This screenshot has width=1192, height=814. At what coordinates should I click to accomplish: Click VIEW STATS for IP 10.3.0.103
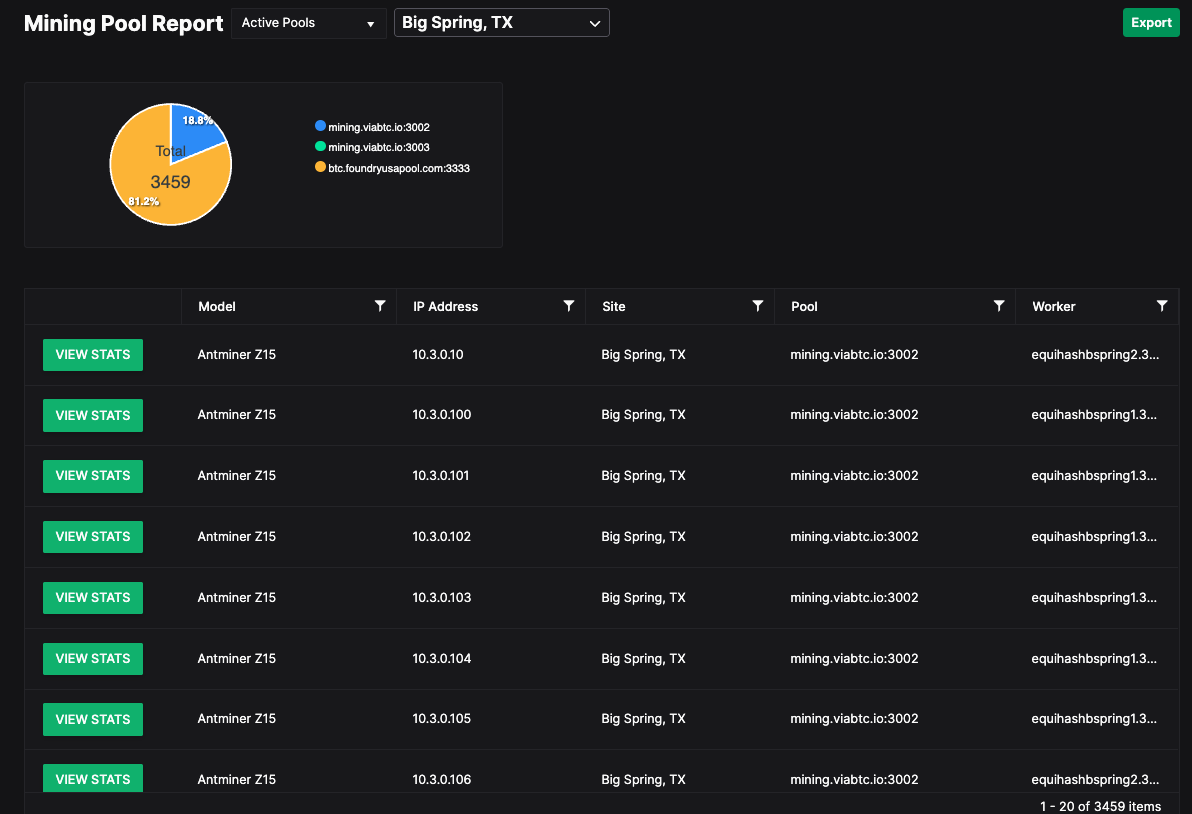pyautogui.click(x=93, y=597)
